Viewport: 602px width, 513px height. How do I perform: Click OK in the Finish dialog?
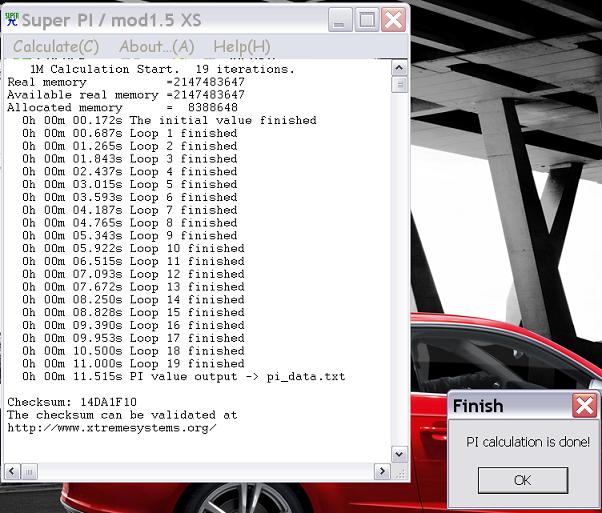click(523, 480)
